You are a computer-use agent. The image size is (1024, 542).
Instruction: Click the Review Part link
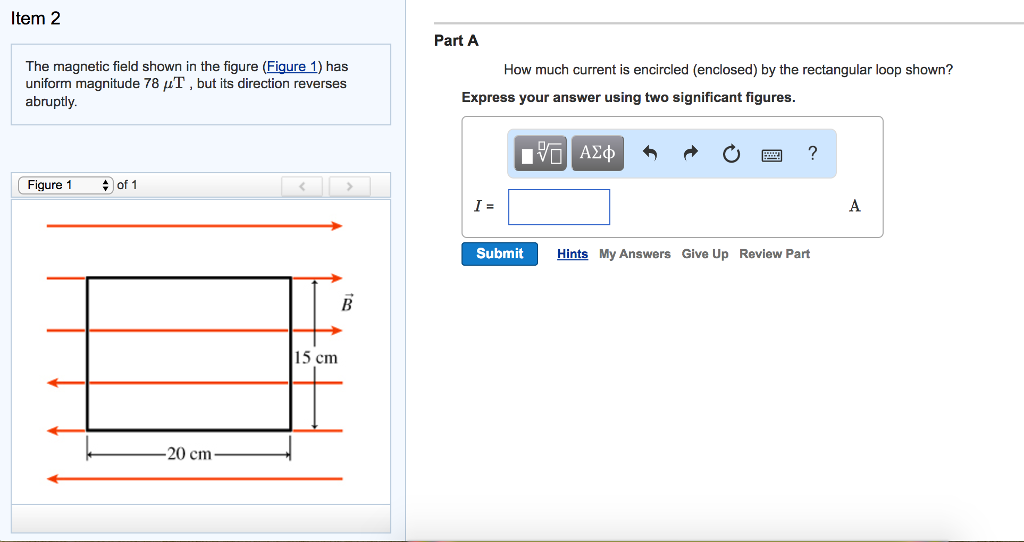coord(775,254)
